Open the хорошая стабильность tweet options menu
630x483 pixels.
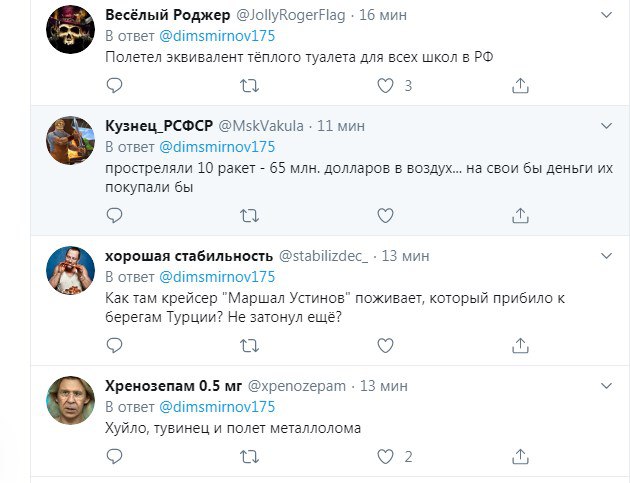[606, 255]
